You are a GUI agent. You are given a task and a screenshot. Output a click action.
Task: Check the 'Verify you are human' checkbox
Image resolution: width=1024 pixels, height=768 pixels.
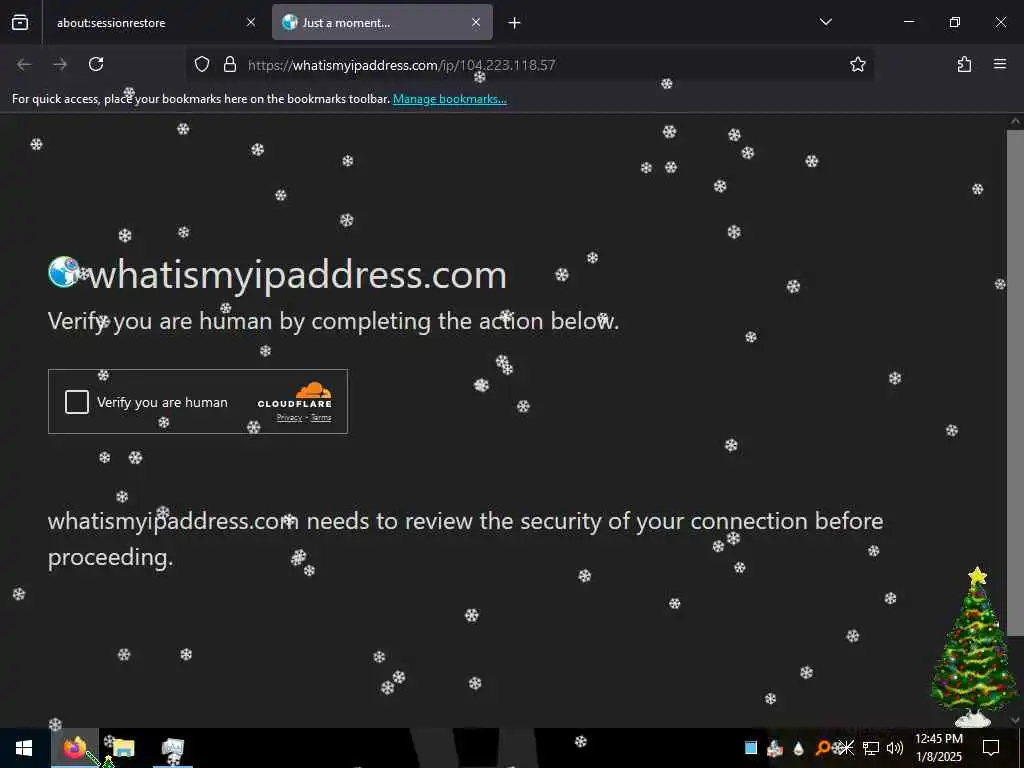pyautogui.click(x=77, y=402)
